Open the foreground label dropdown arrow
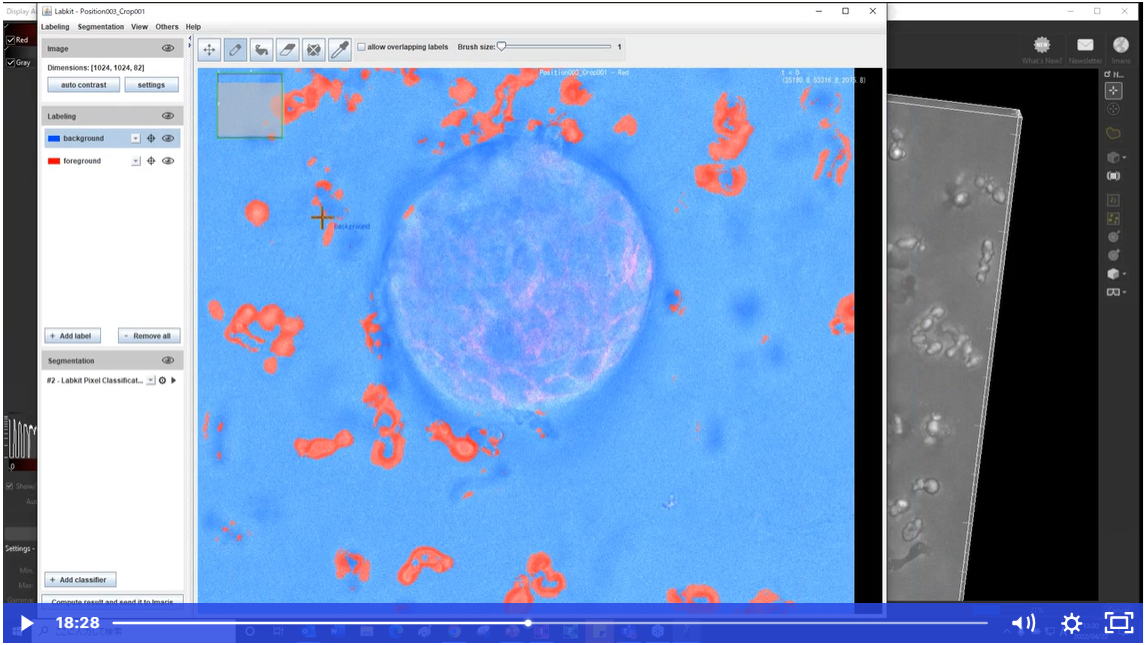 135,161
